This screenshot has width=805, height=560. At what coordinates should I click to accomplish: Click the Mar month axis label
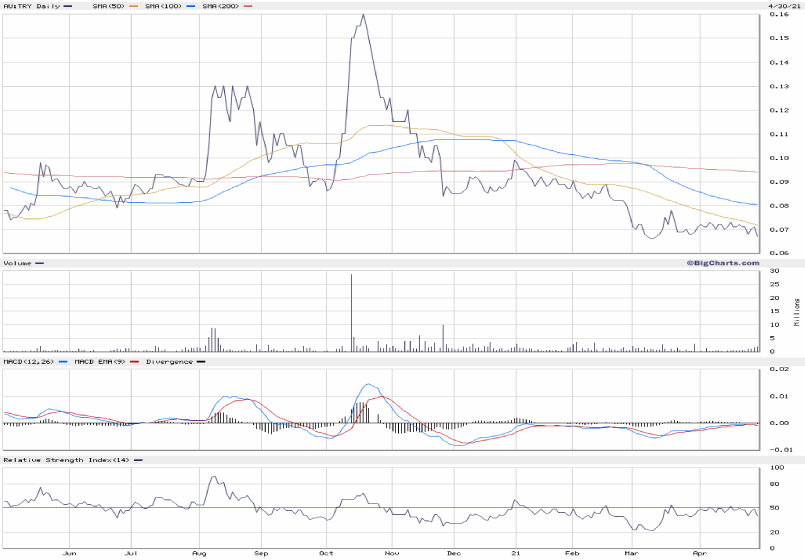coord(631,551)
